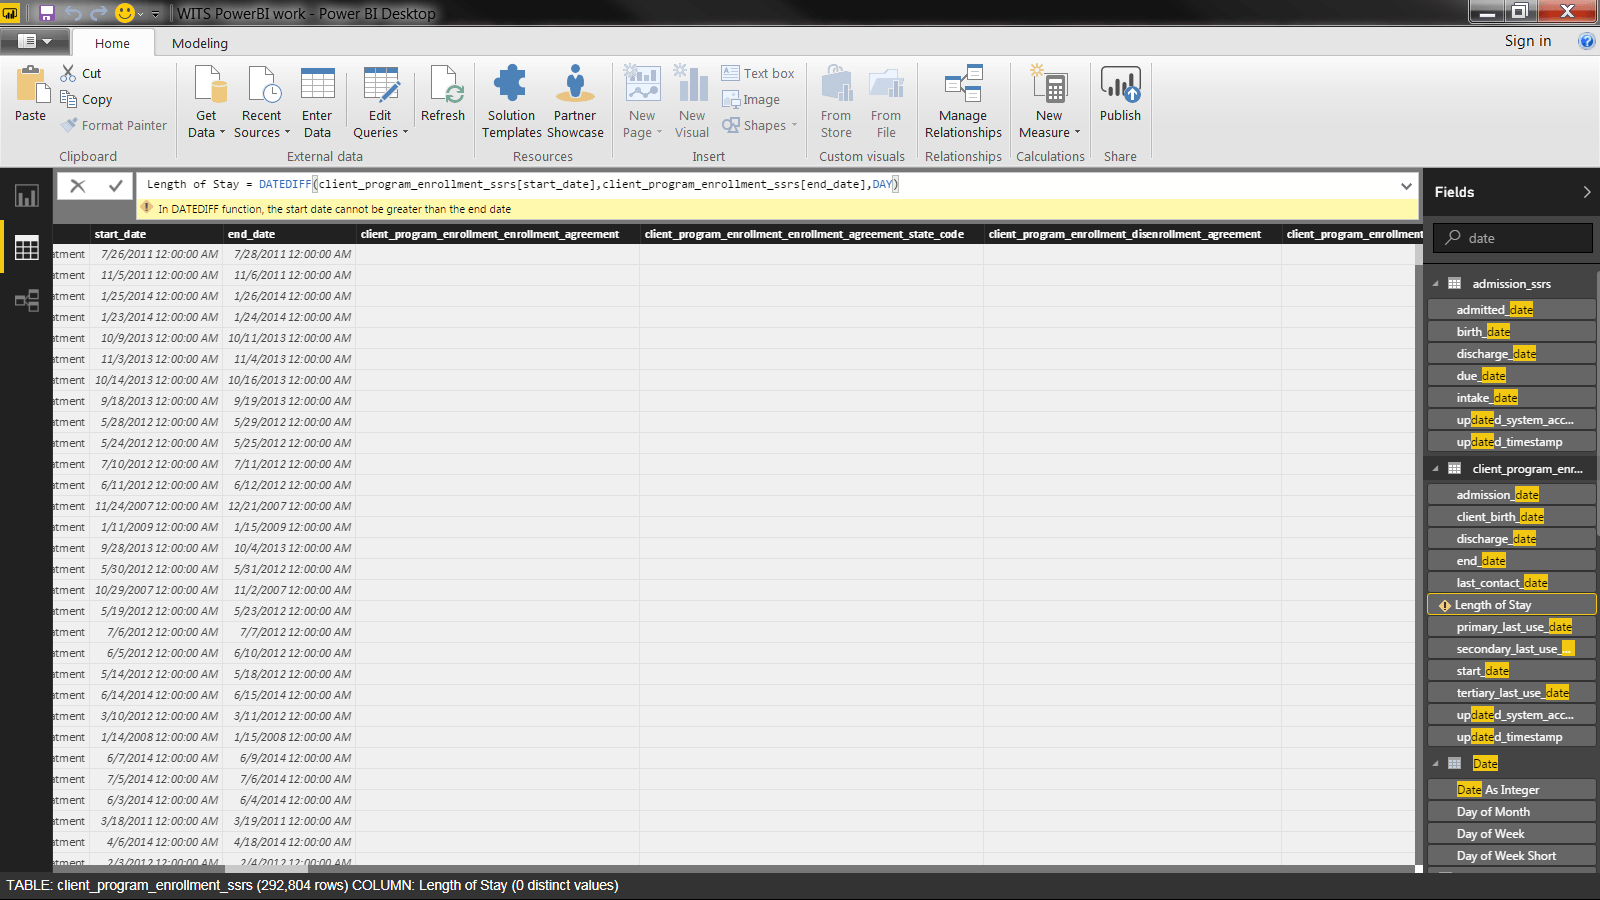Image resolution: width=1600 pixels, height=900 pixels.
Task: Select the primary_last_use_date field
Action: [x=1511, y=627]
